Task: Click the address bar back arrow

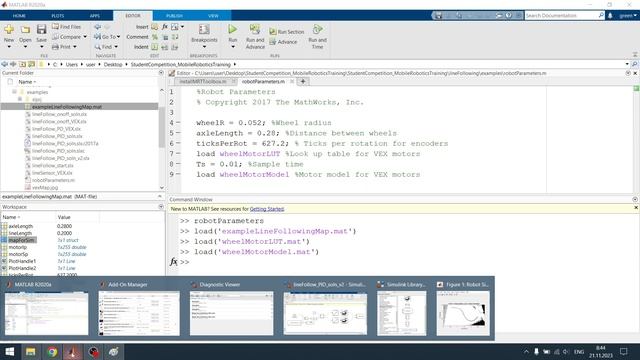Action: pos(4,64)
